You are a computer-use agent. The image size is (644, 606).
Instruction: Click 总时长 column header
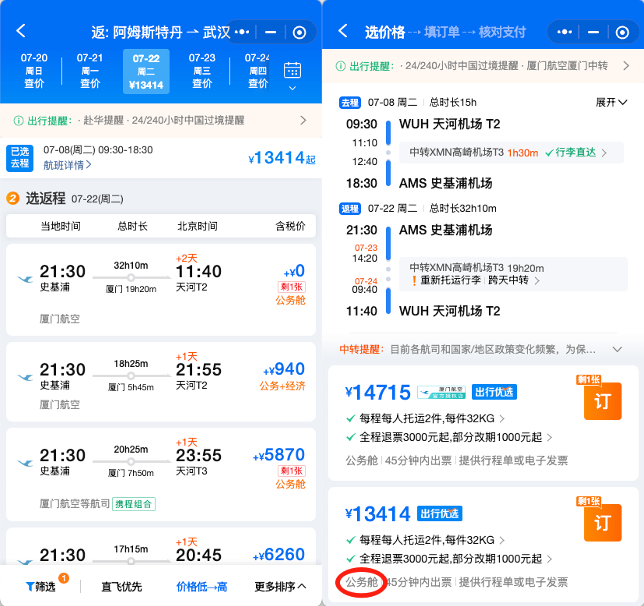click(132, 226)
